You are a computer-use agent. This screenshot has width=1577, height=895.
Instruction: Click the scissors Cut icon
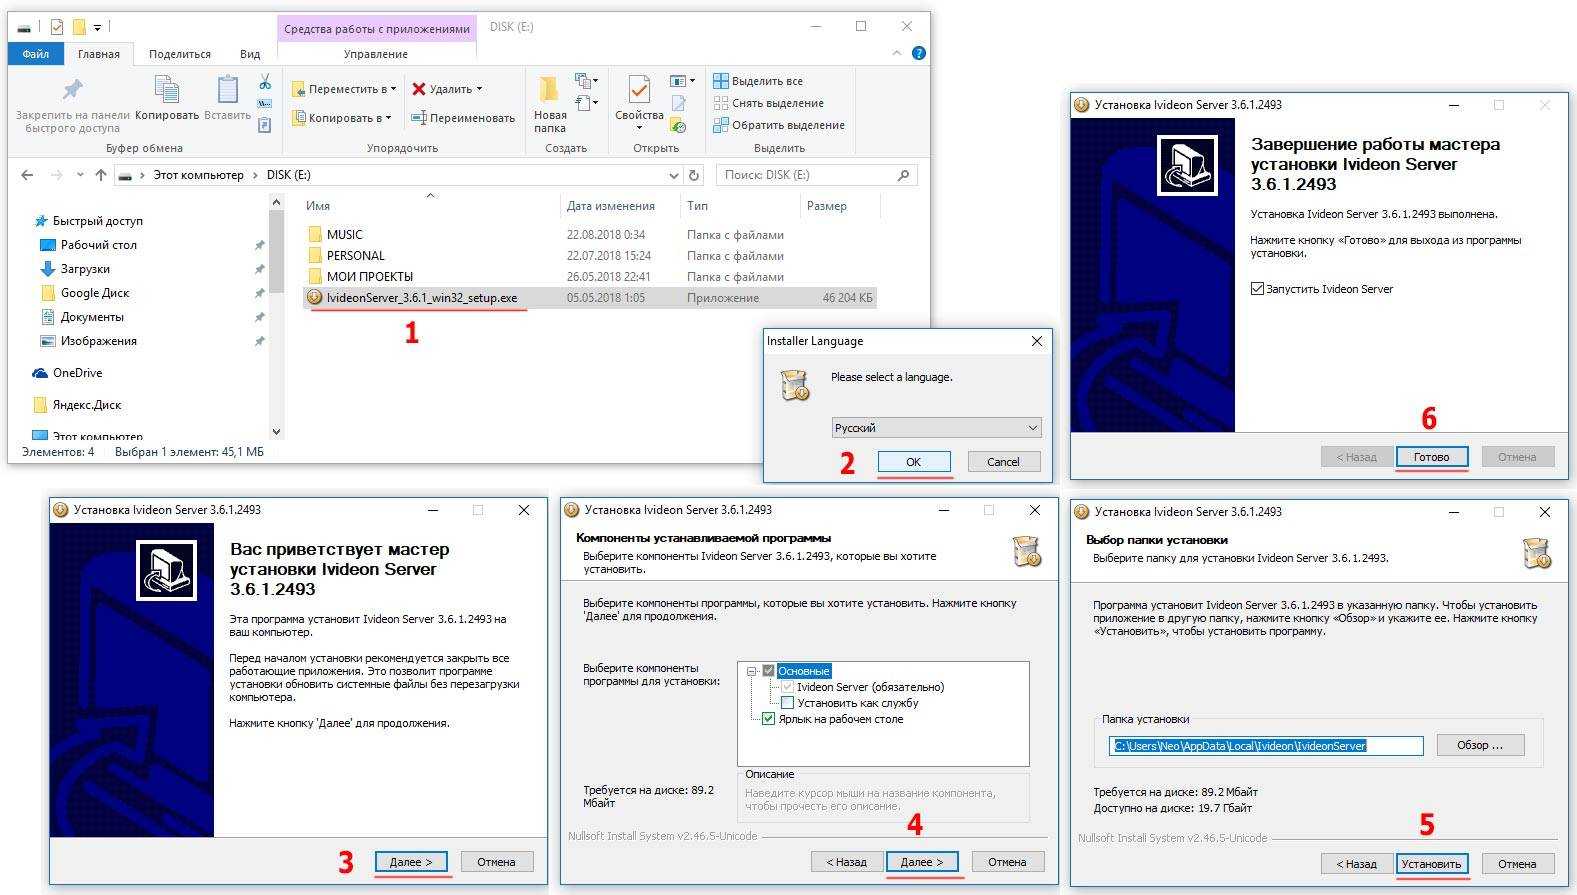[x=265, y=82]
